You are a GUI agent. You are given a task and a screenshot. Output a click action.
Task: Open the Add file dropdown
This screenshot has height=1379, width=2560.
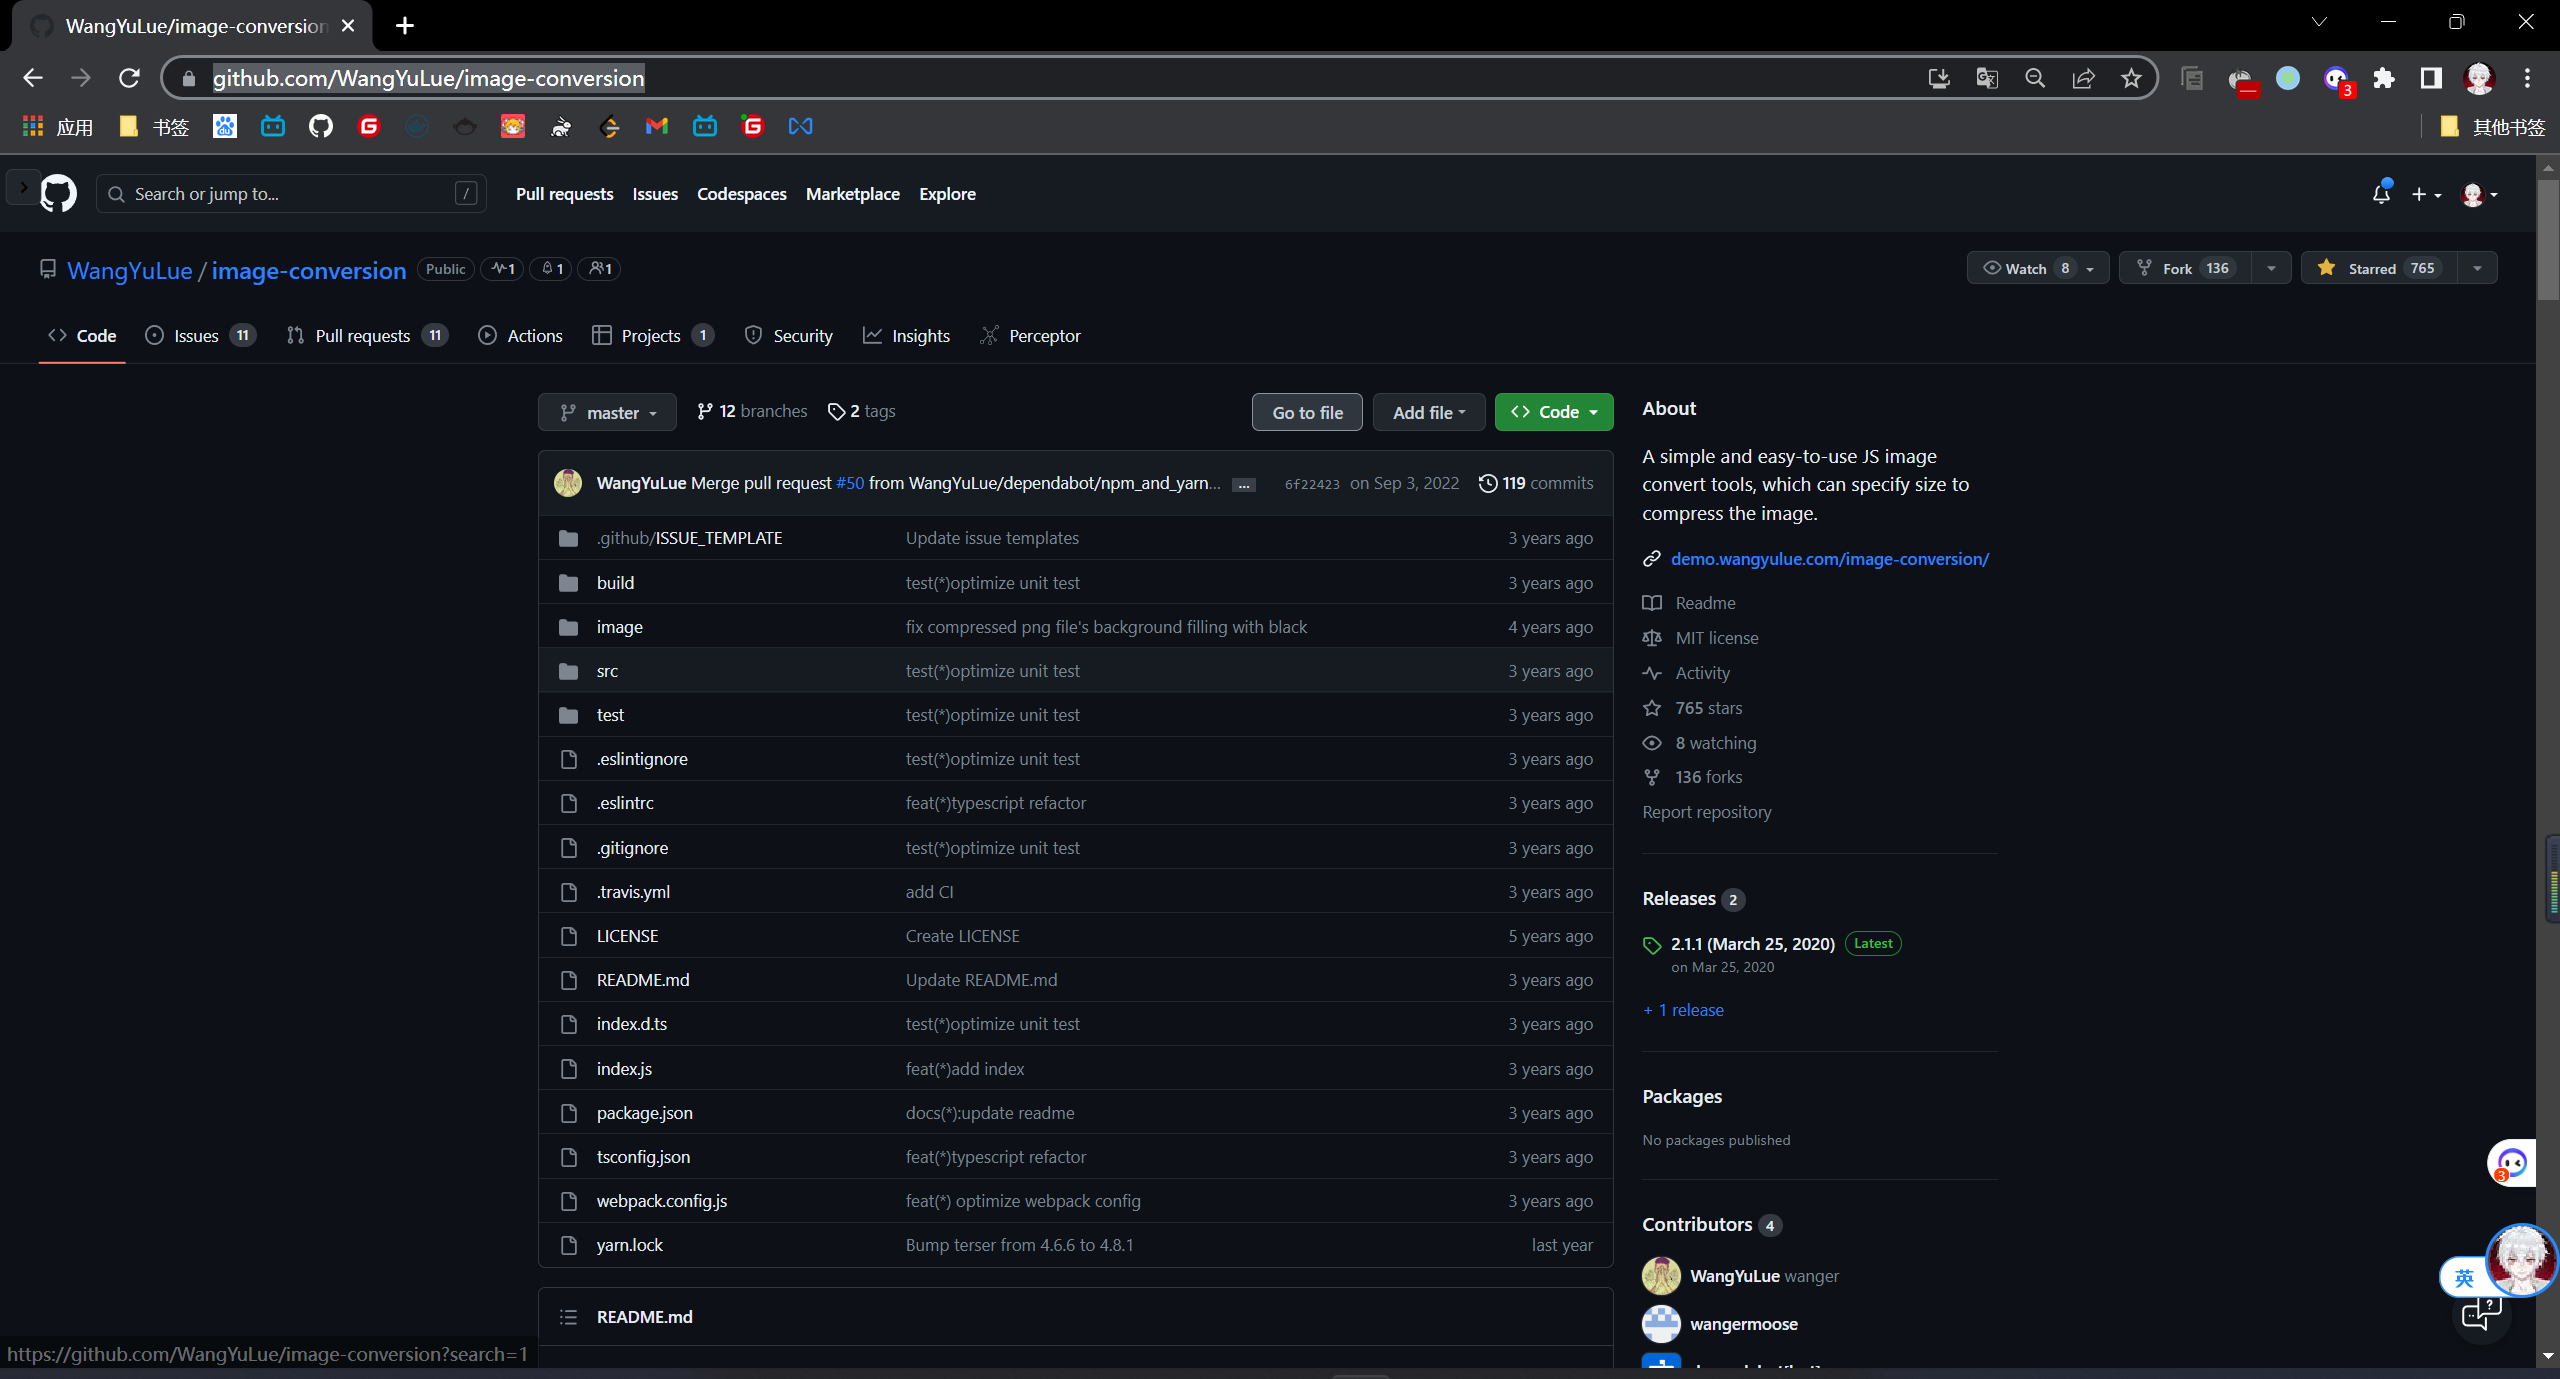click(1428, 412)
